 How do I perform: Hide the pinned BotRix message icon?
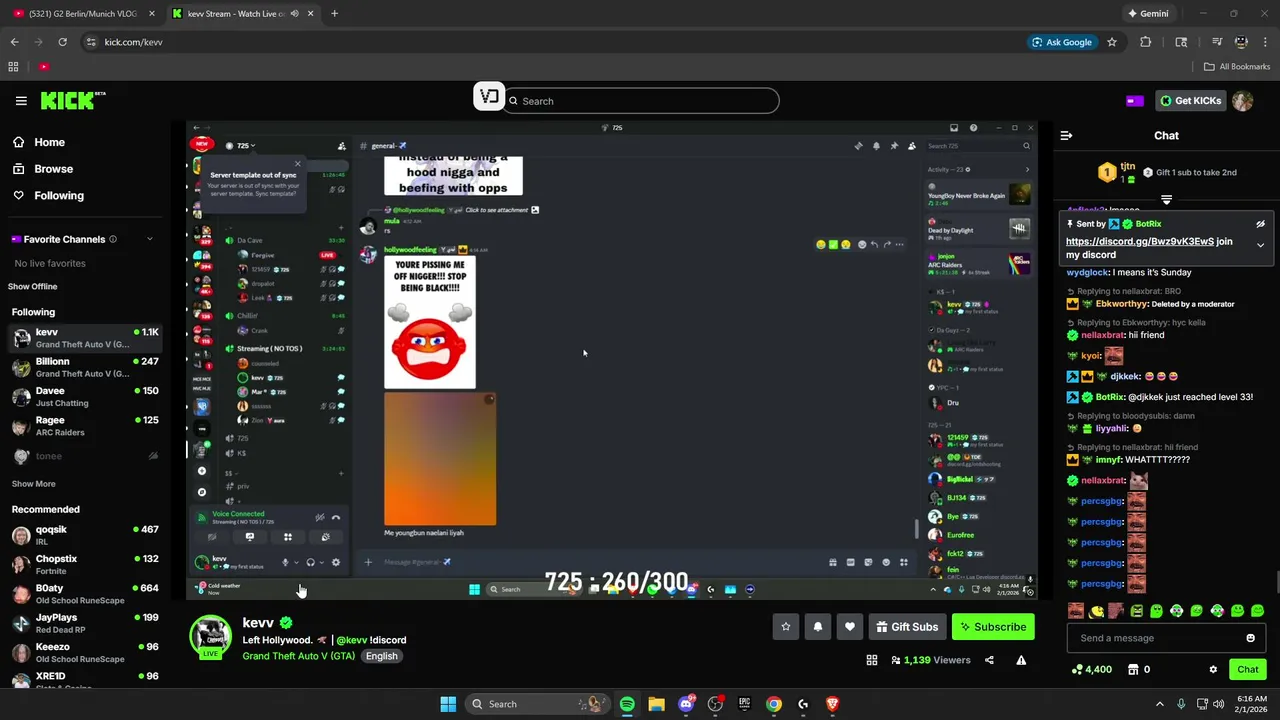1260,224
